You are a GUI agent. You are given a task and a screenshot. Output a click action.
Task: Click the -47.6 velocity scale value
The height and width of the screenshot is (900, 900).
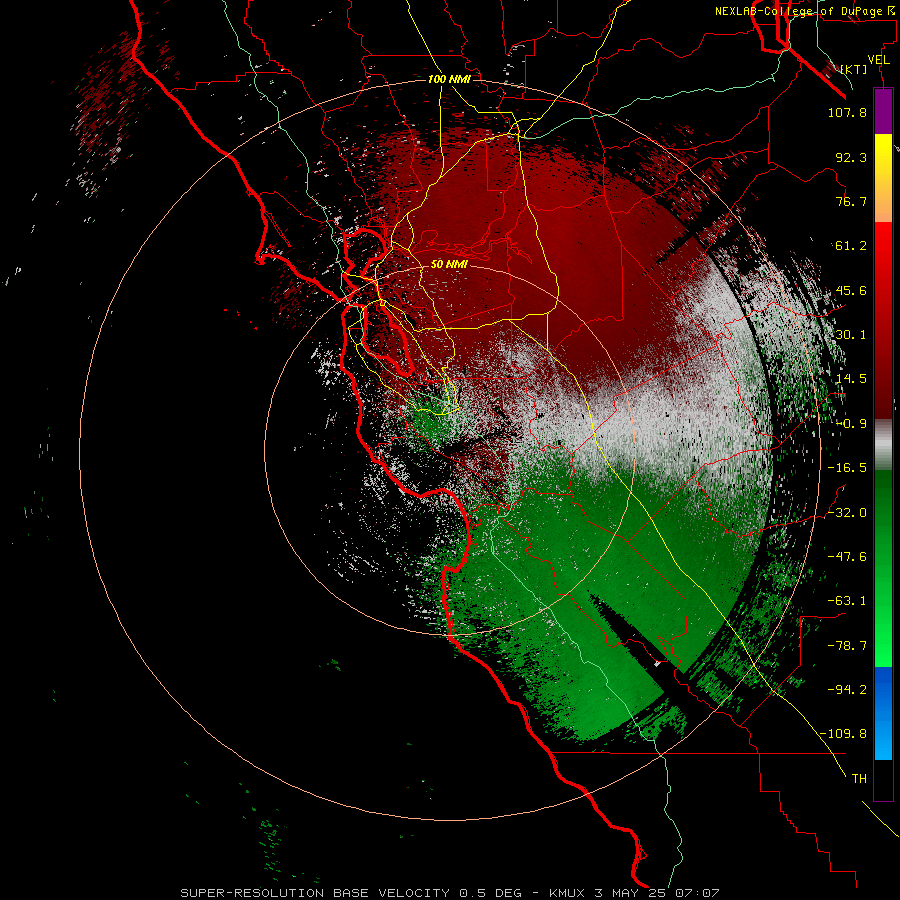(x=847, y=557)
